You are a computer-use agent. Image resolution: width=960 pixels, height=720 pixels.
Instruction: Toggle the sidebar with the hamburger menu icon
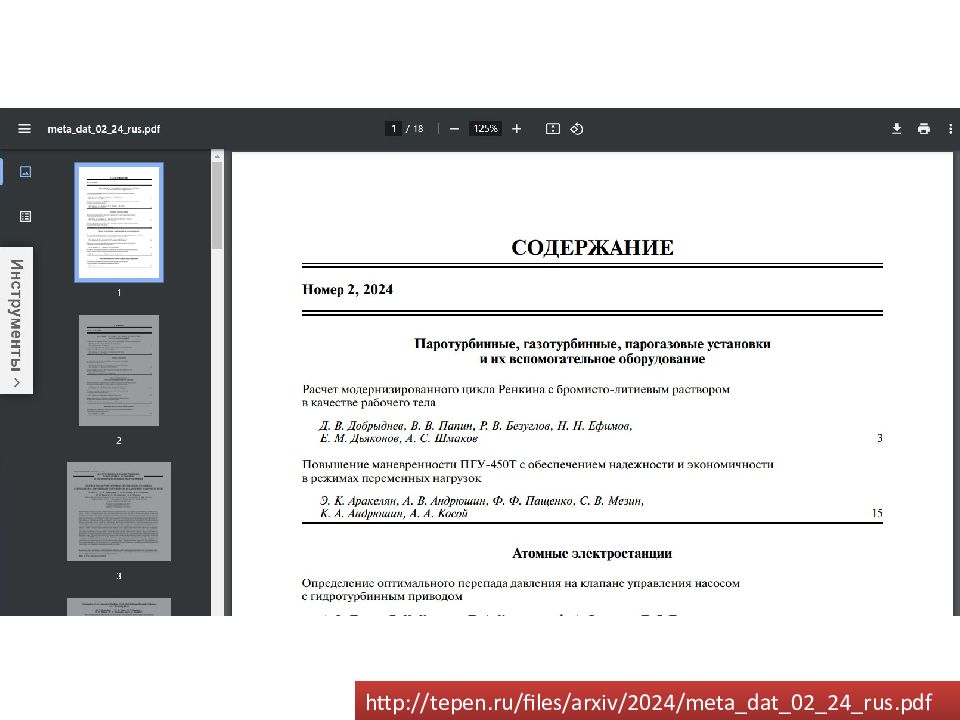pos(24,129)
